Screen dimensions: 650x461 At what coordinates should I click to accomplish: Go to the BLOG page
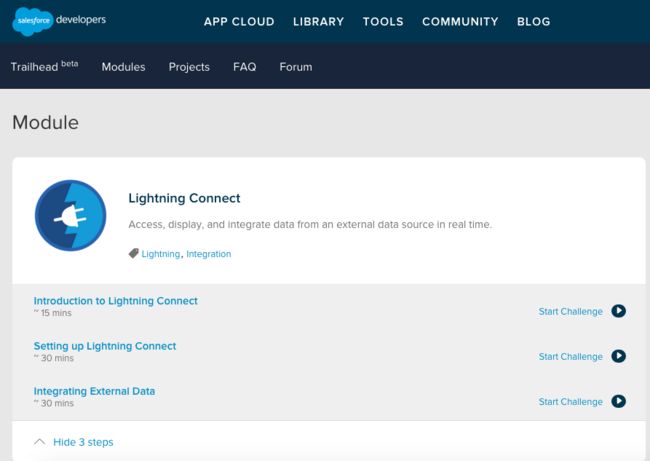coord(534,22)
